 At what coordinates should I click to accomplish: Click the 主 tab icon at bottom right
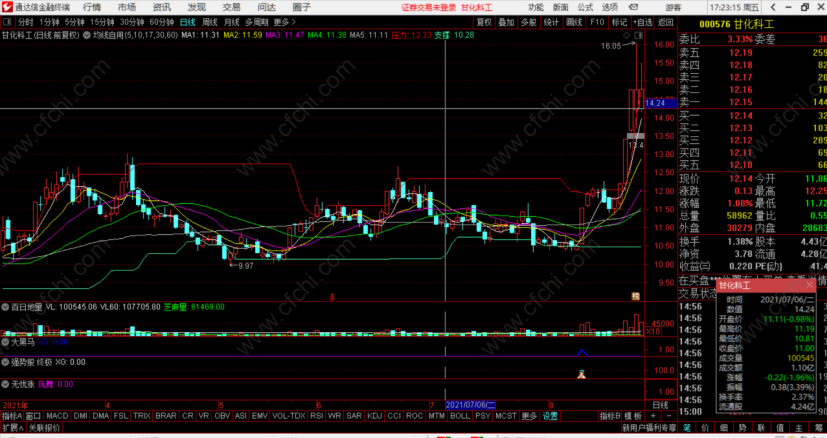point(799,427)
